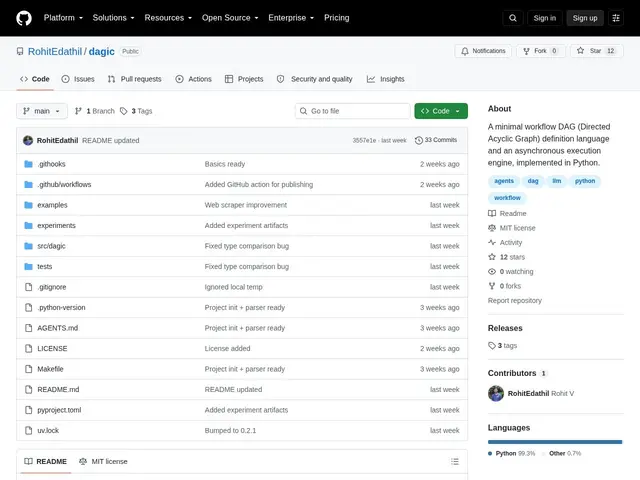Open the README outline list icon

[455, 462]
